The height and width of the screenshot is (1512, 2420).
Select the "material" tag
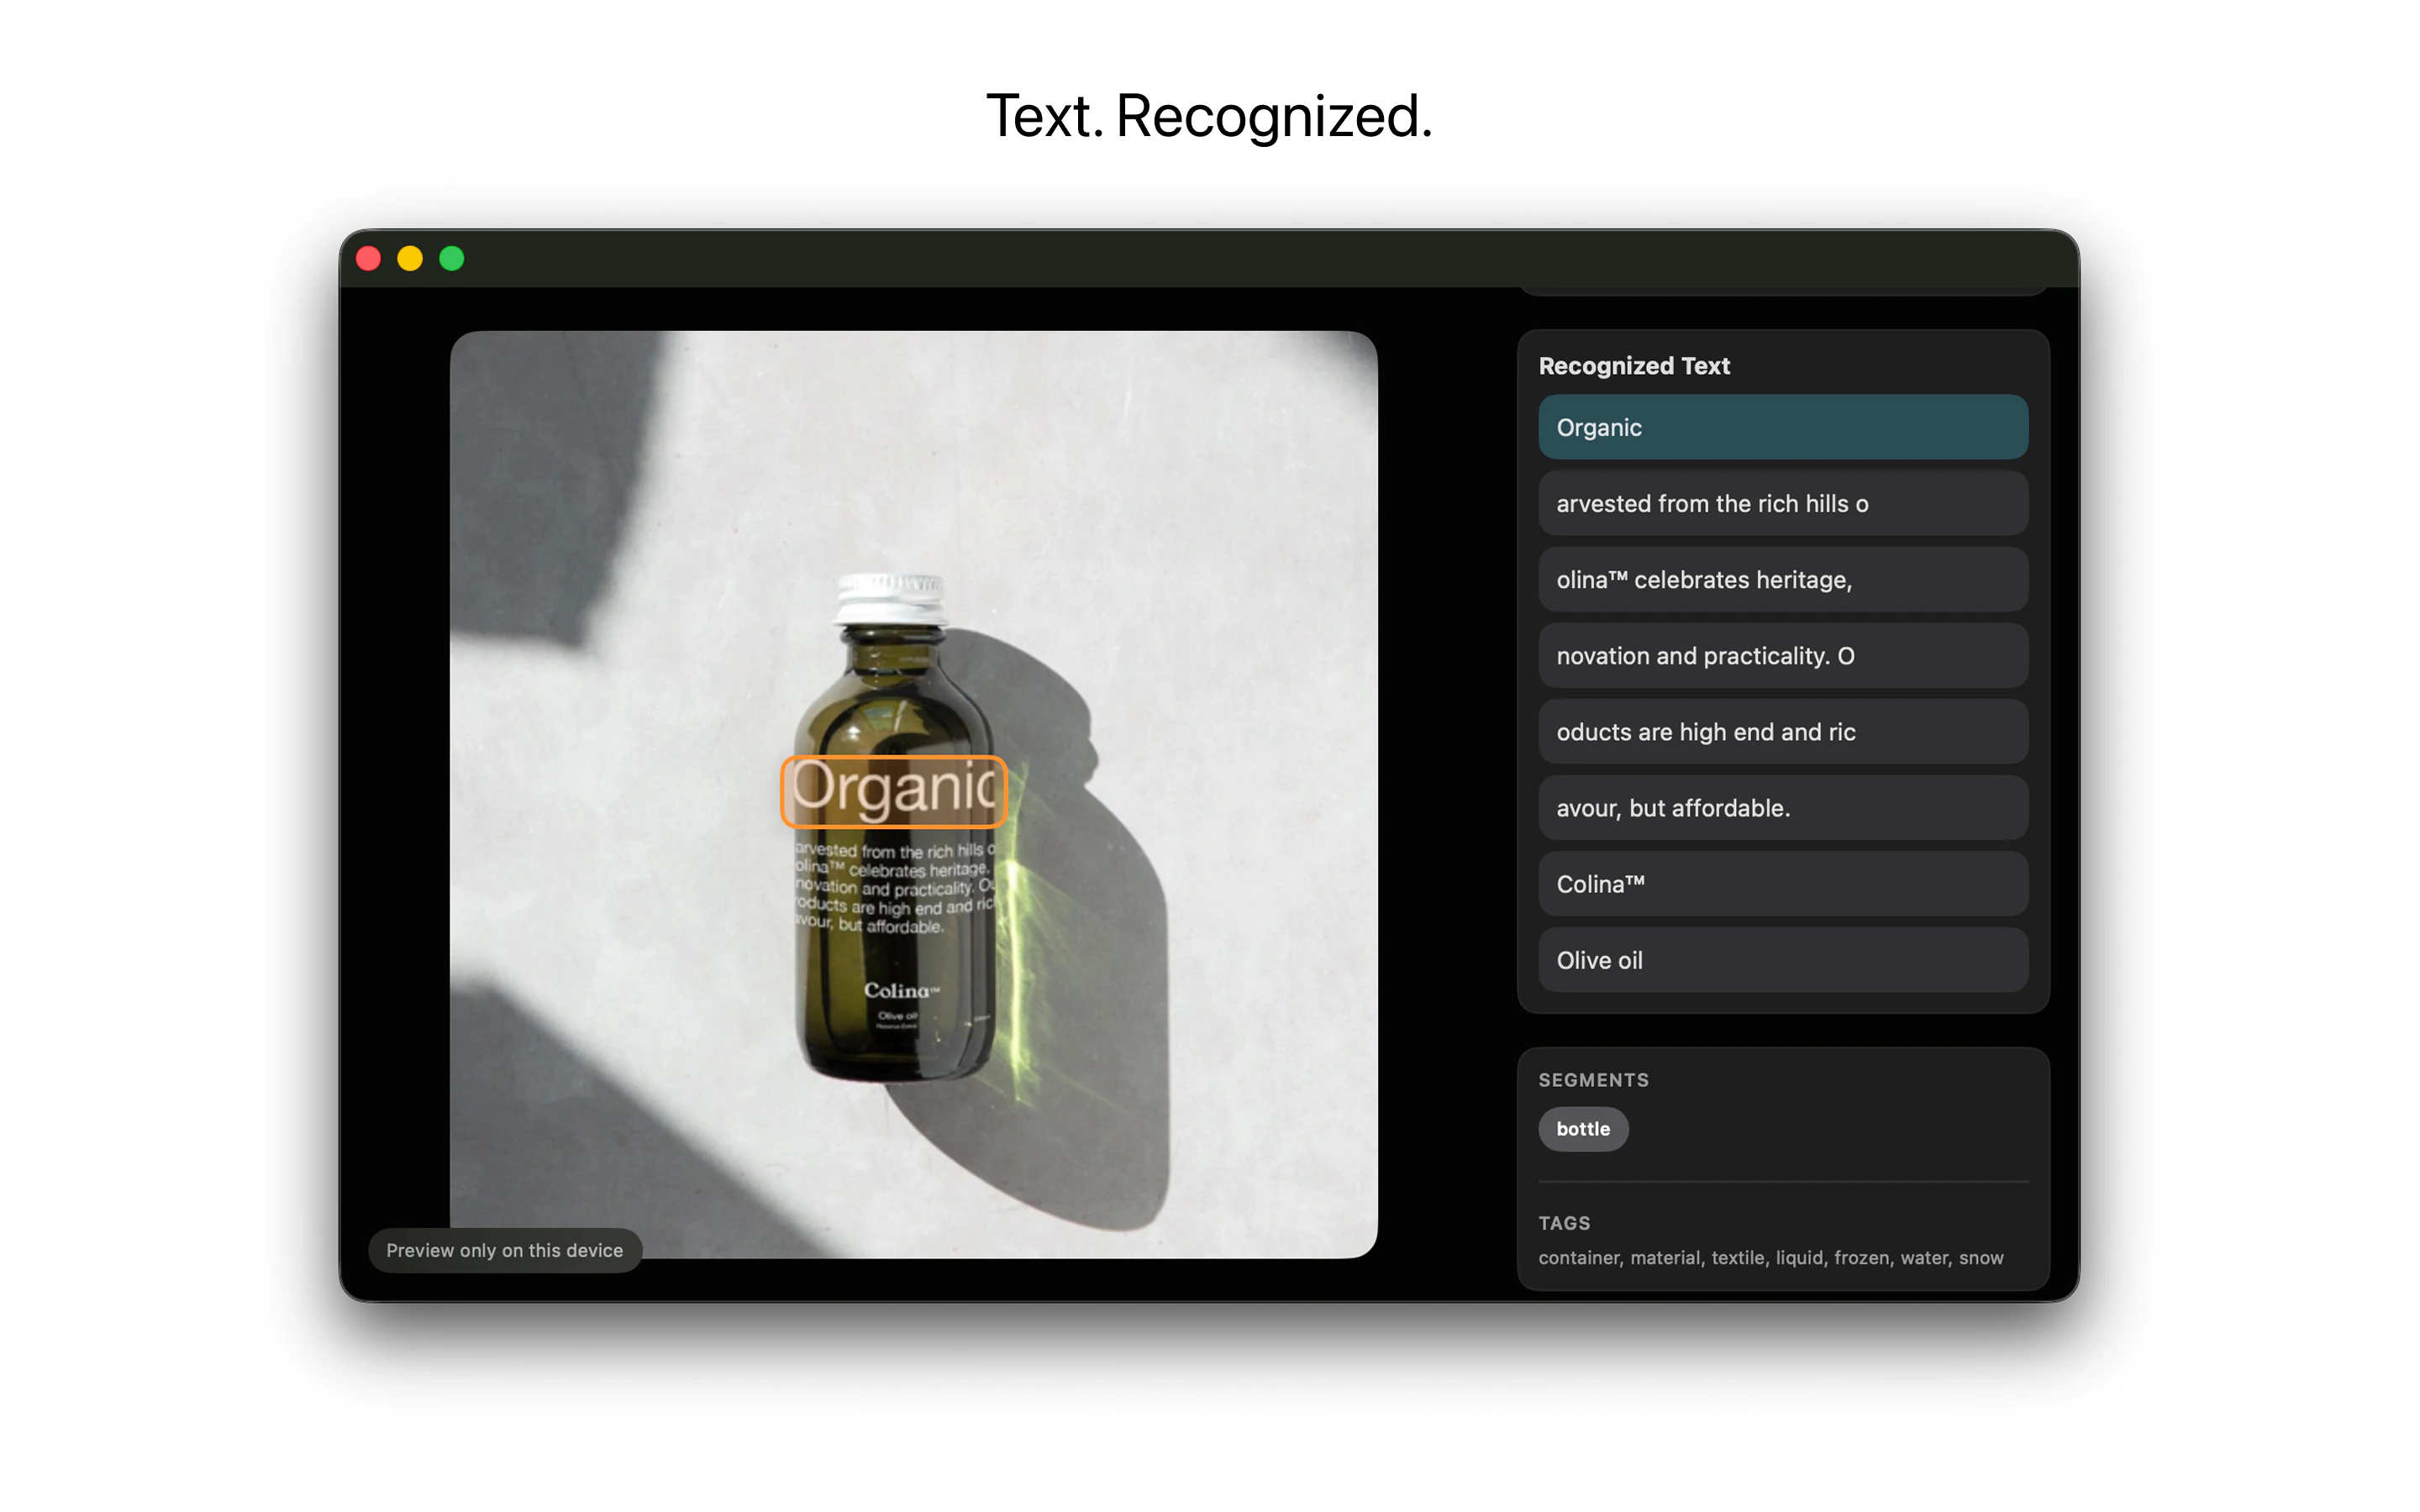[1665, 1258]
